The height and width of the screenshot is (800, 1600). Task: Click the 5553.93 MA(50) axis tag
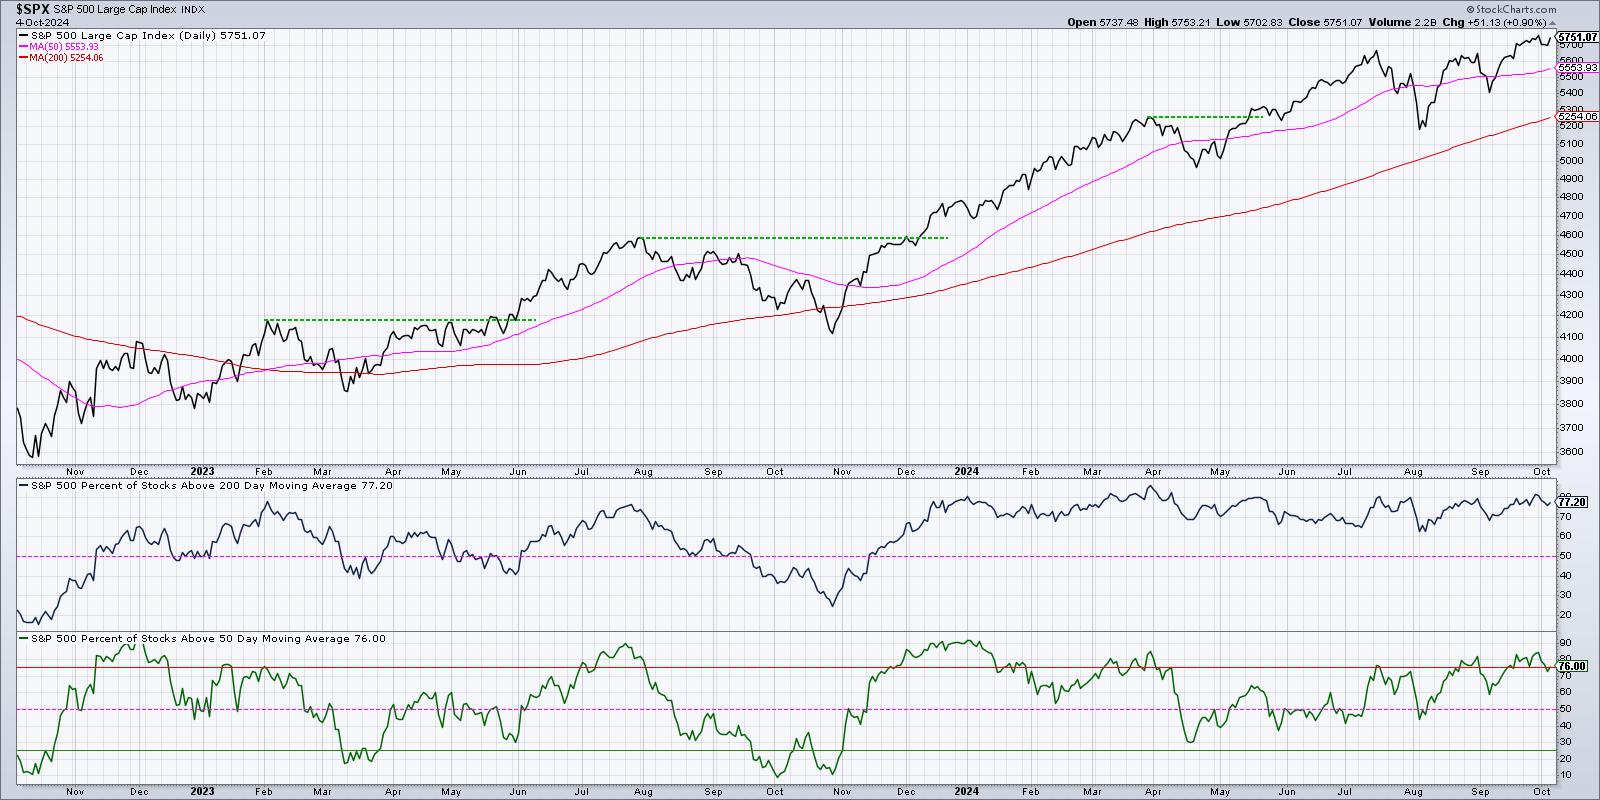click(x=1574, y=68)
